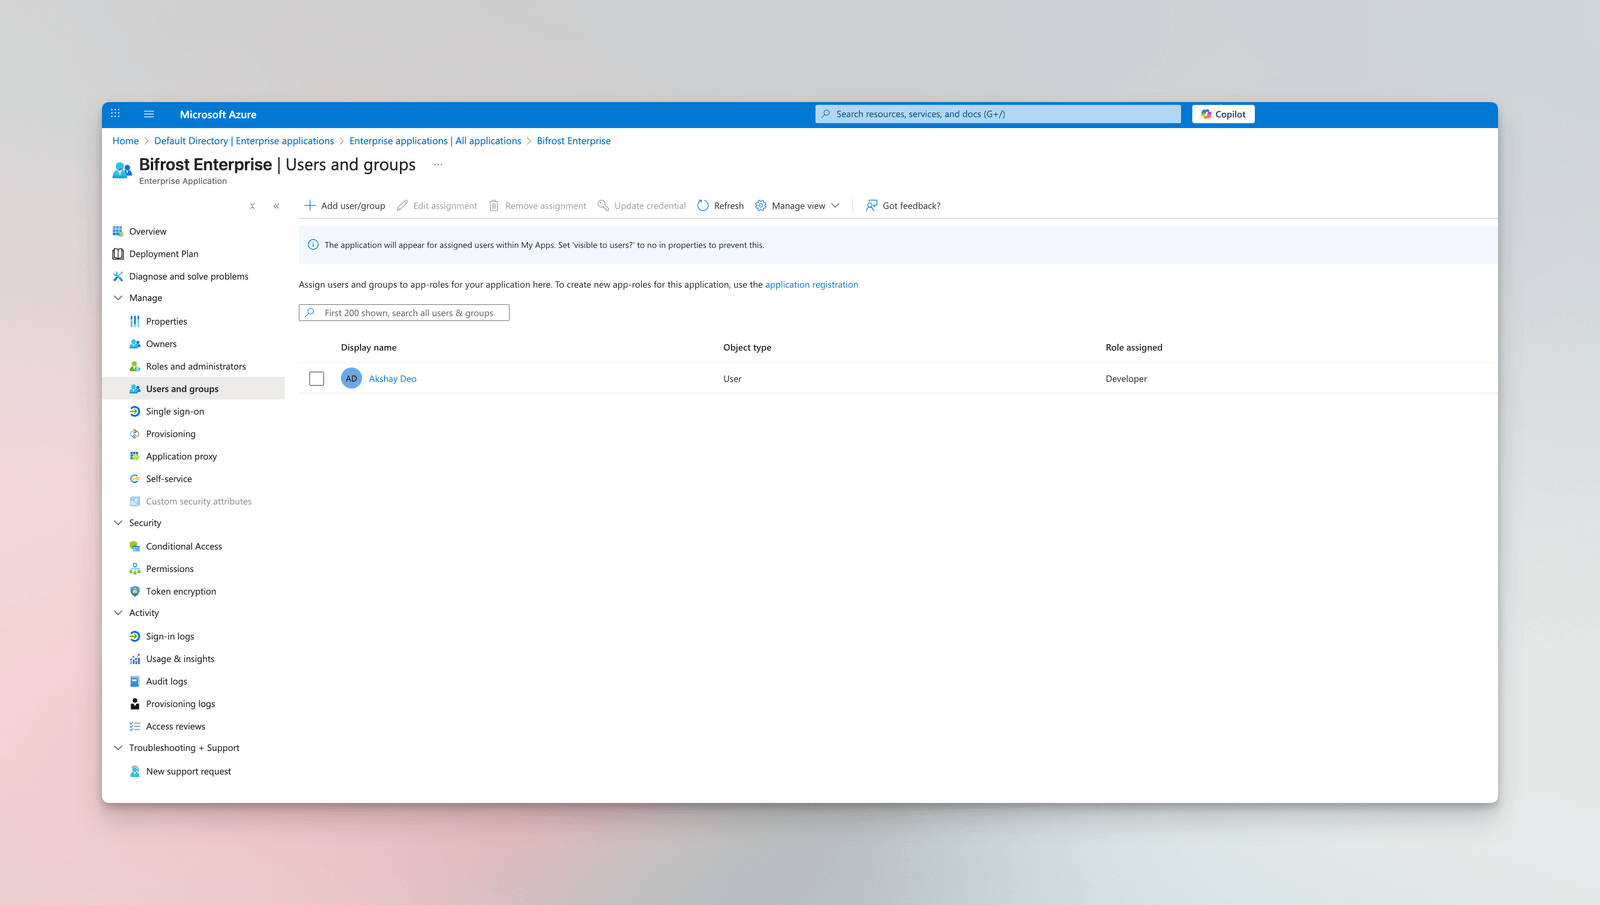Click the Bifrost Enterprise breadcrumb link
The image size is (1600, 905).
tap(574, 141)
